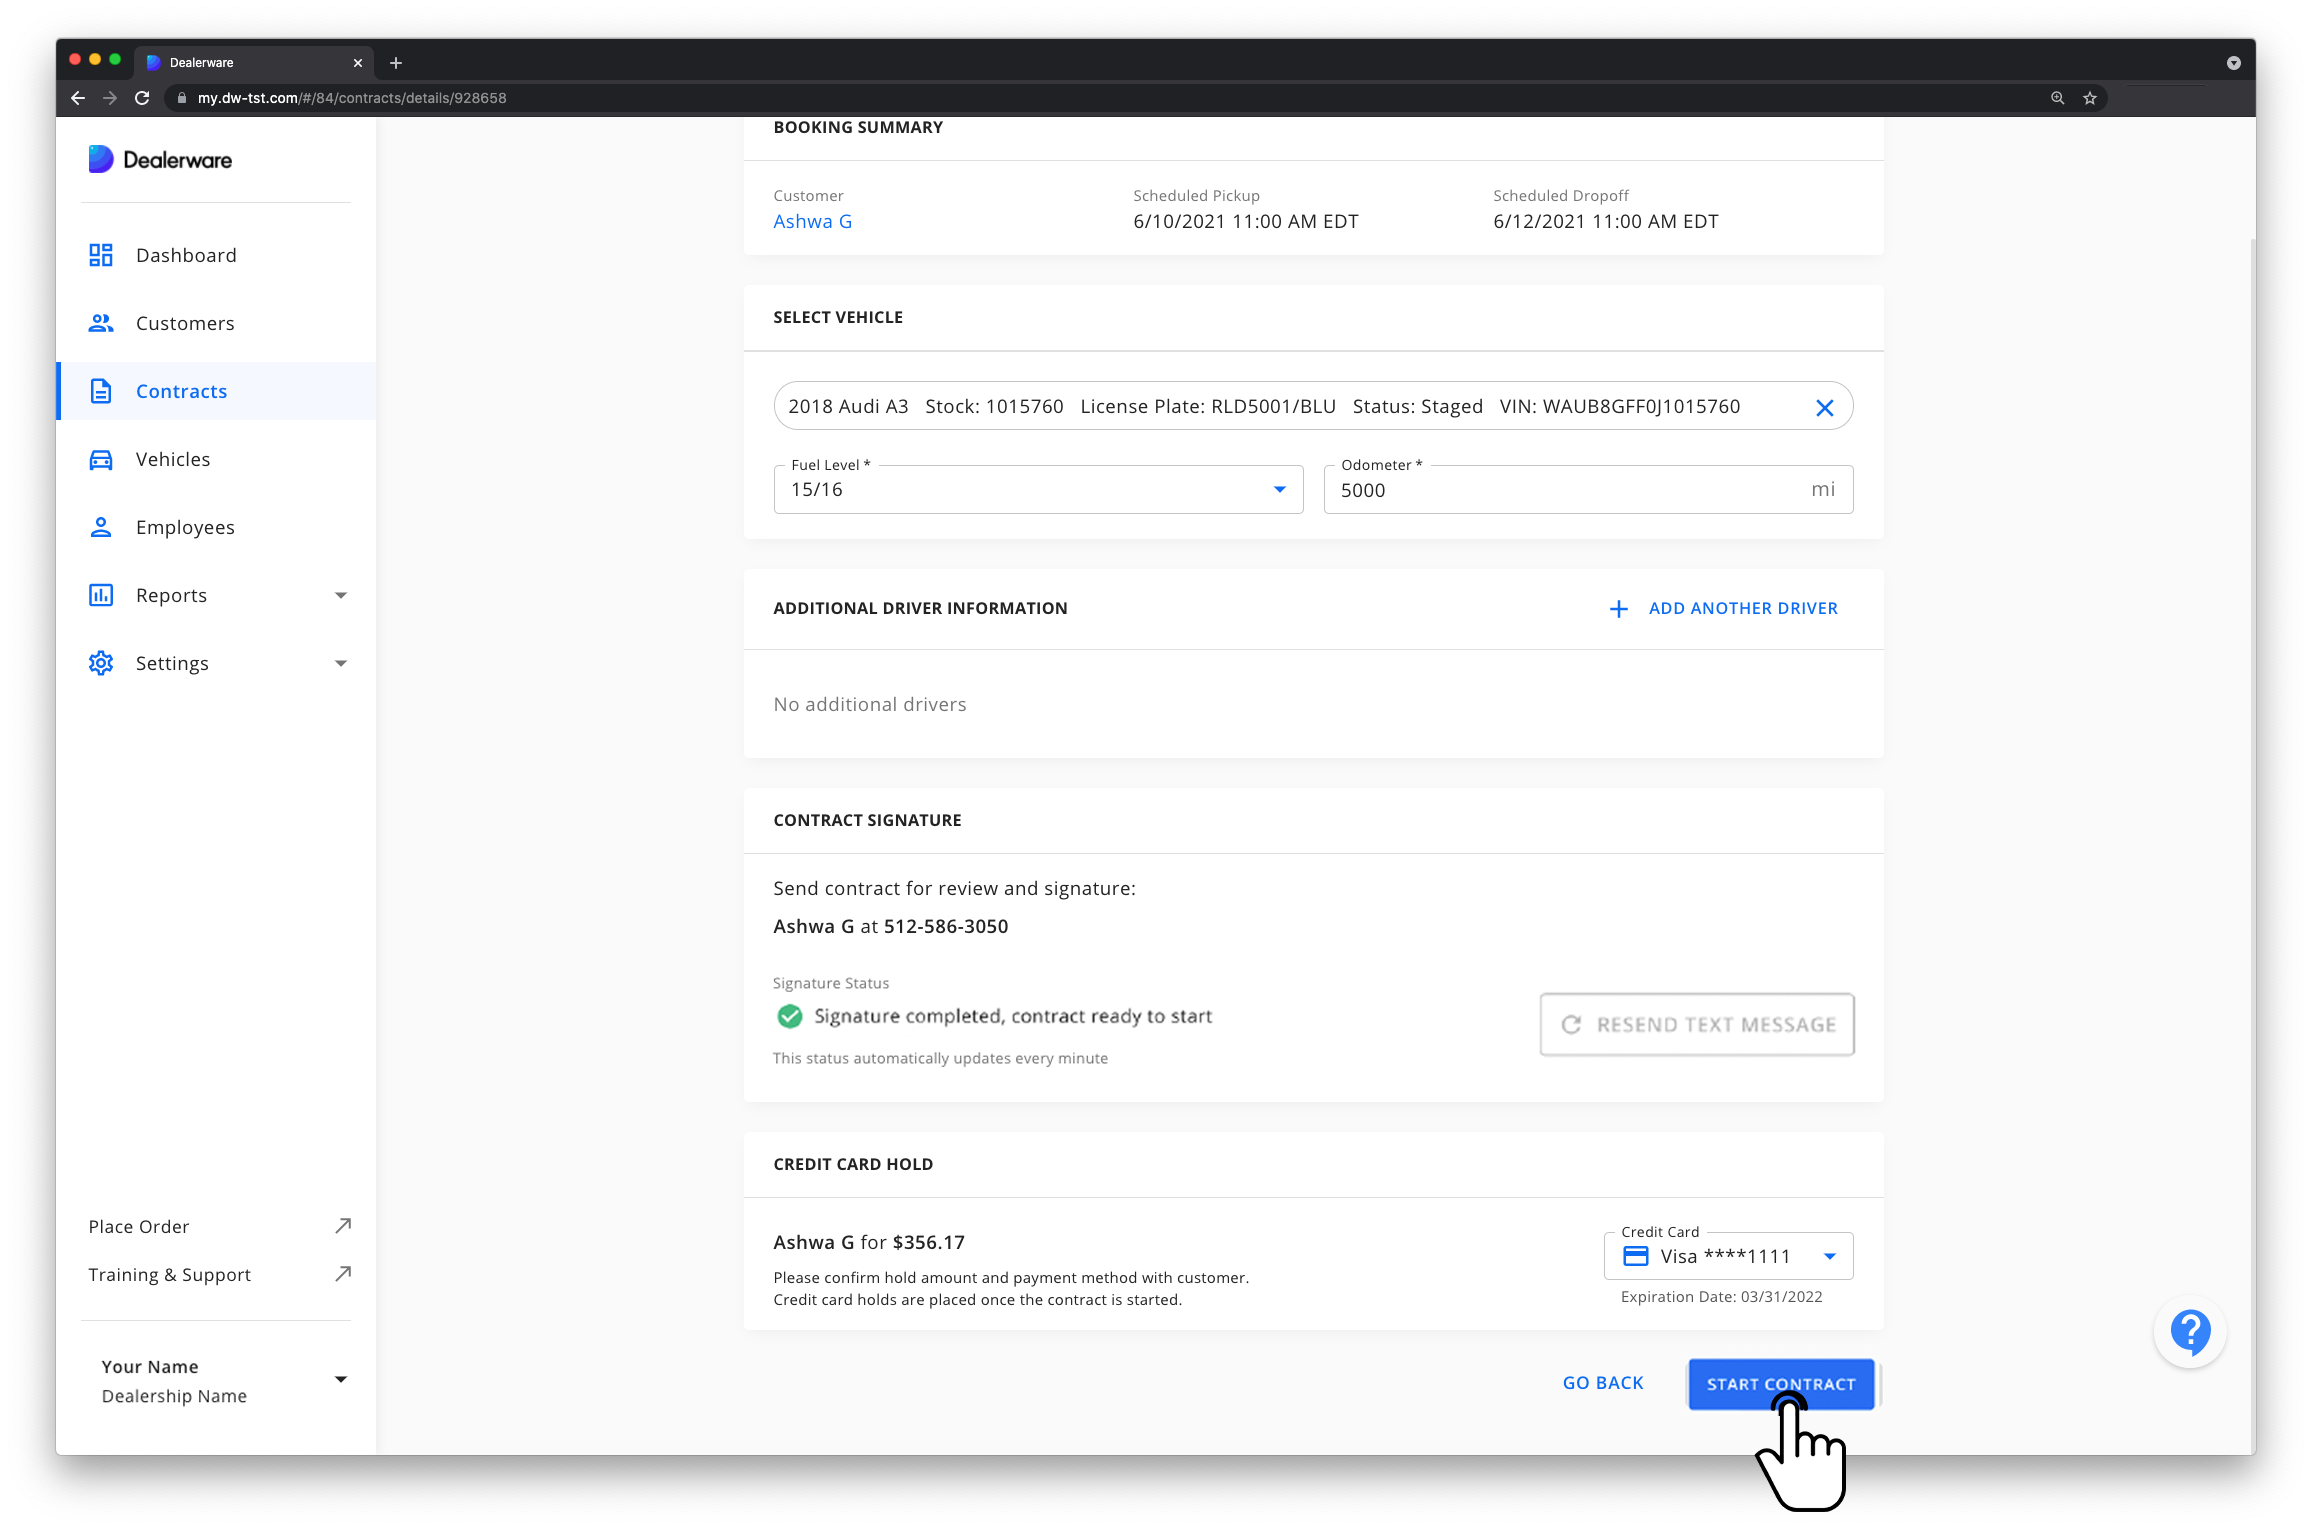The image size is (2312, 1529).
Task: Open the Training & Support link
Action: click(x=220, y=1274)
